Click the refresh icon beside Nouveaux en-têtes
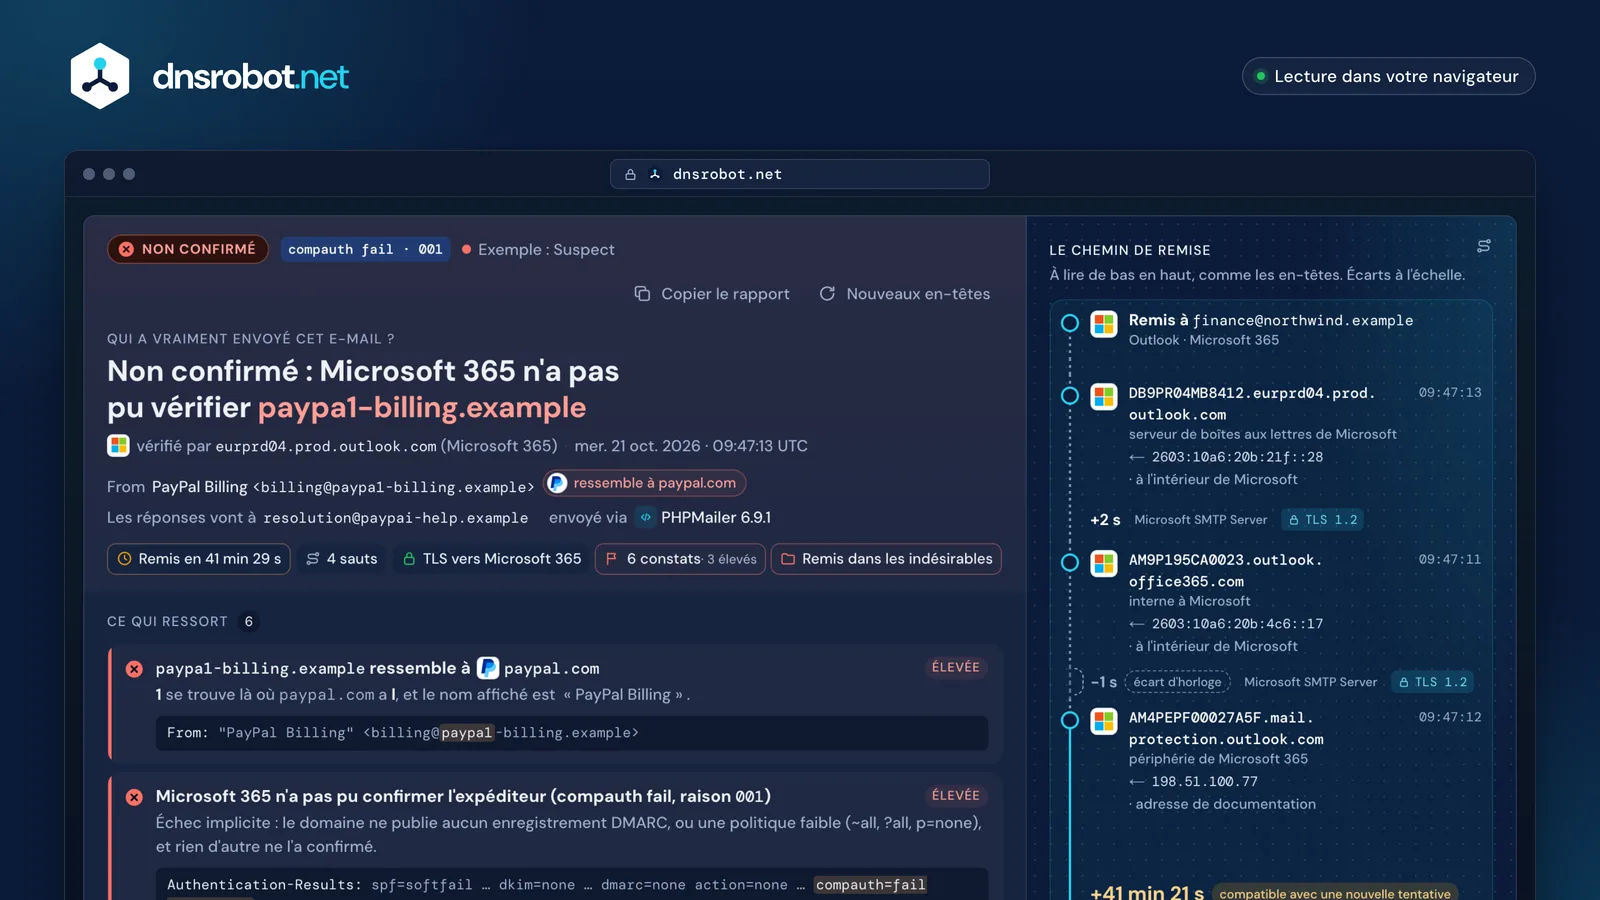Screen dimensions: 1600x900 click(x=827, y=294)
